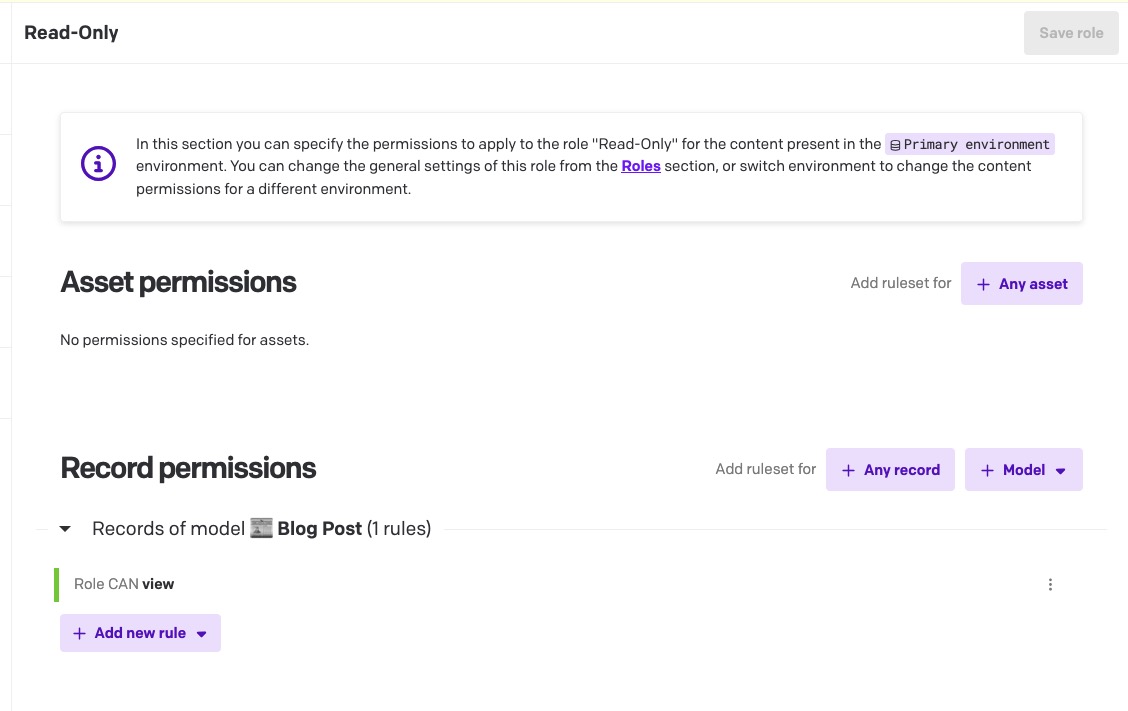This screenshot has width=1128, height=711.
Task: Click the Asset permissions heading
Action: click(x=178, y=282)
